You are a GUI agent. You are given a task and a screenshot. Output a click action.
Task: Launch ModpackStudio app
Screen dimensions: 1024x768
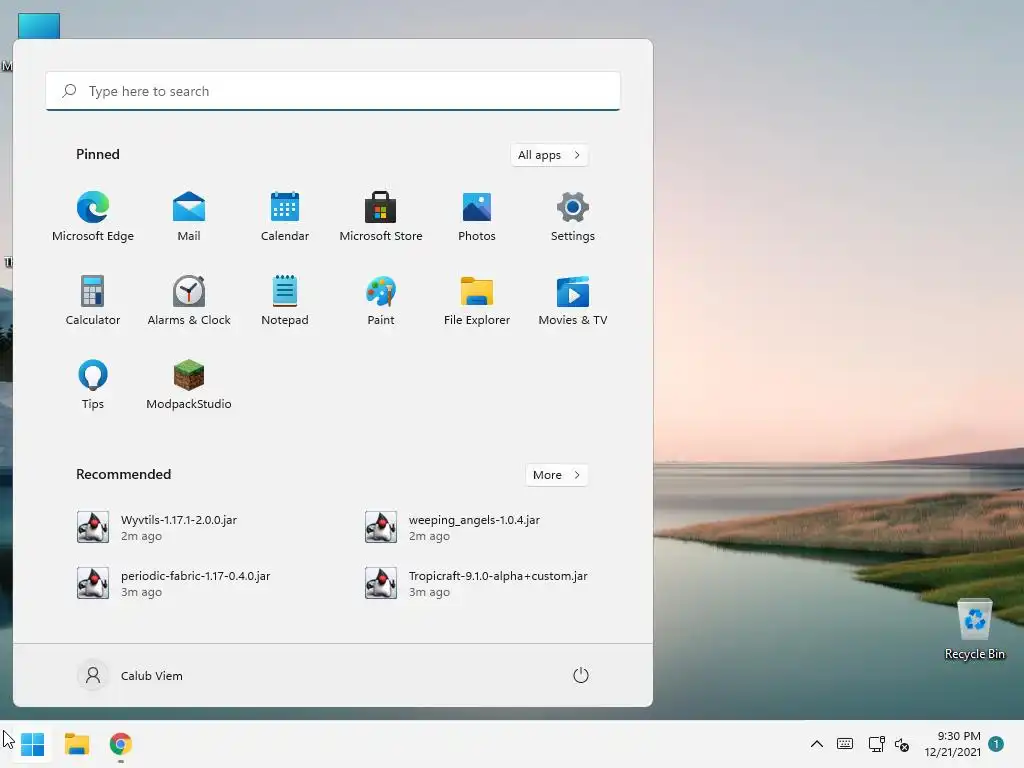(189, 384)
